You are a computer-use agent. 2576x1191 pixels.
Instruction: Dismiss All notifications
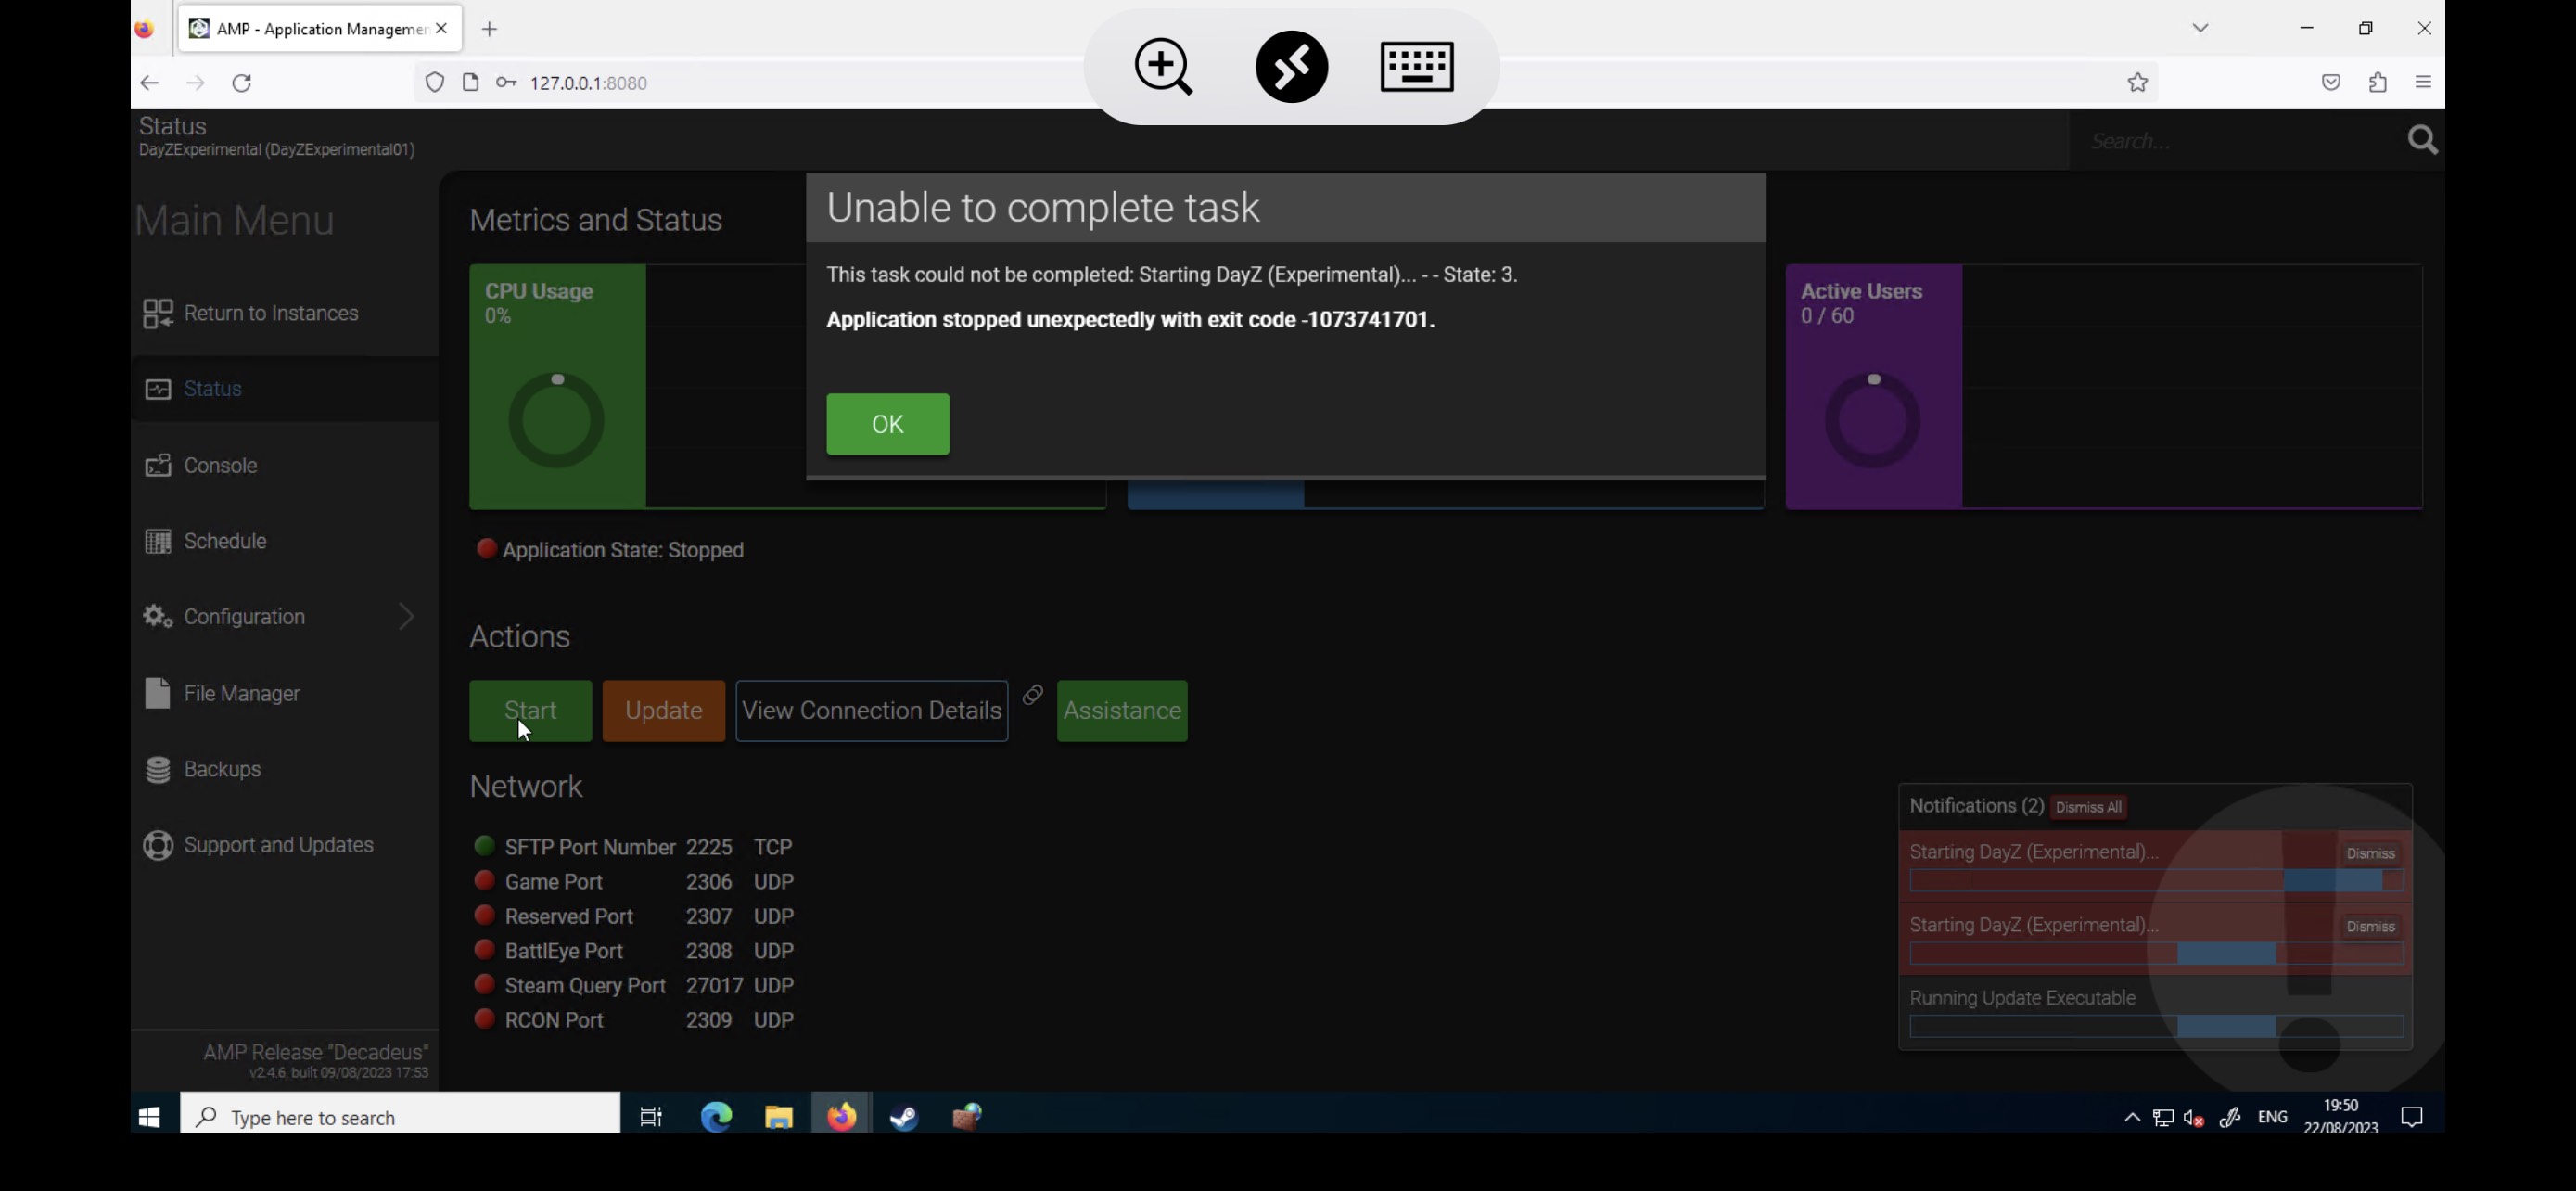pos(2088,807)
